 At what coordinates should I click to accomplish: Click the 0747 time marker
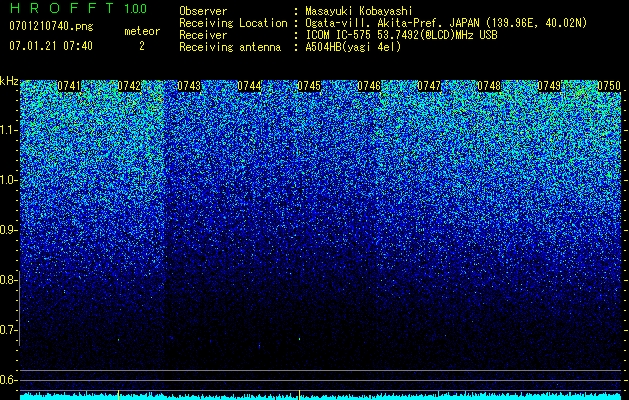click(429, 86)
